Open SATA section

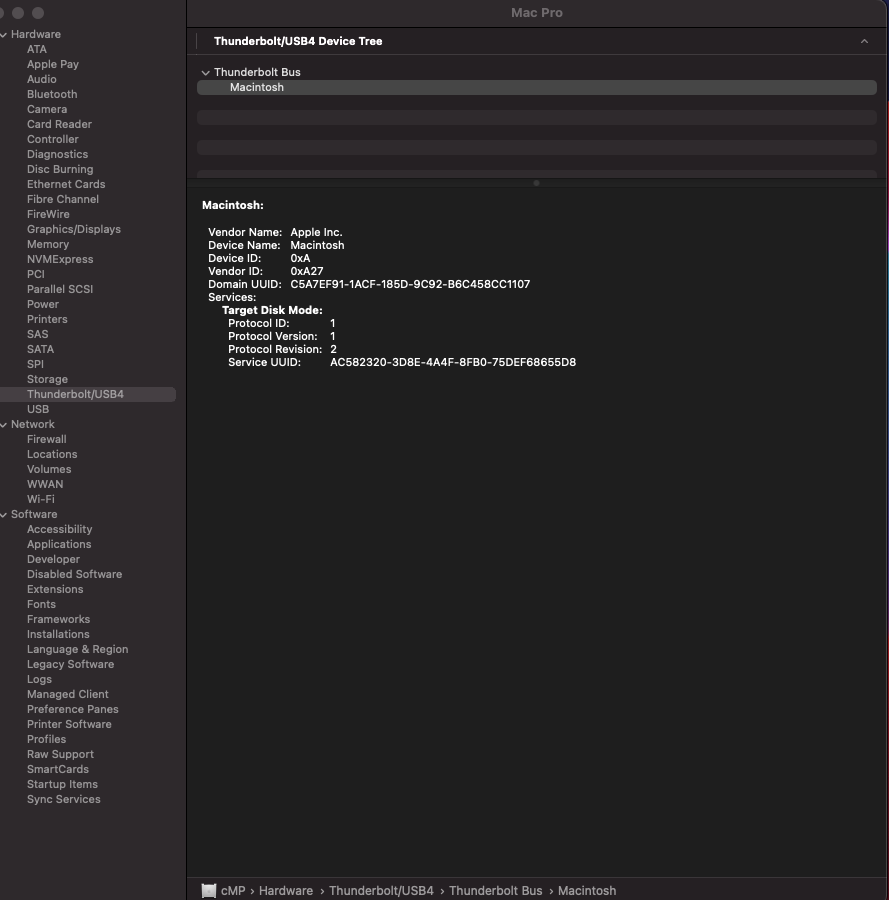coord(40,349)
